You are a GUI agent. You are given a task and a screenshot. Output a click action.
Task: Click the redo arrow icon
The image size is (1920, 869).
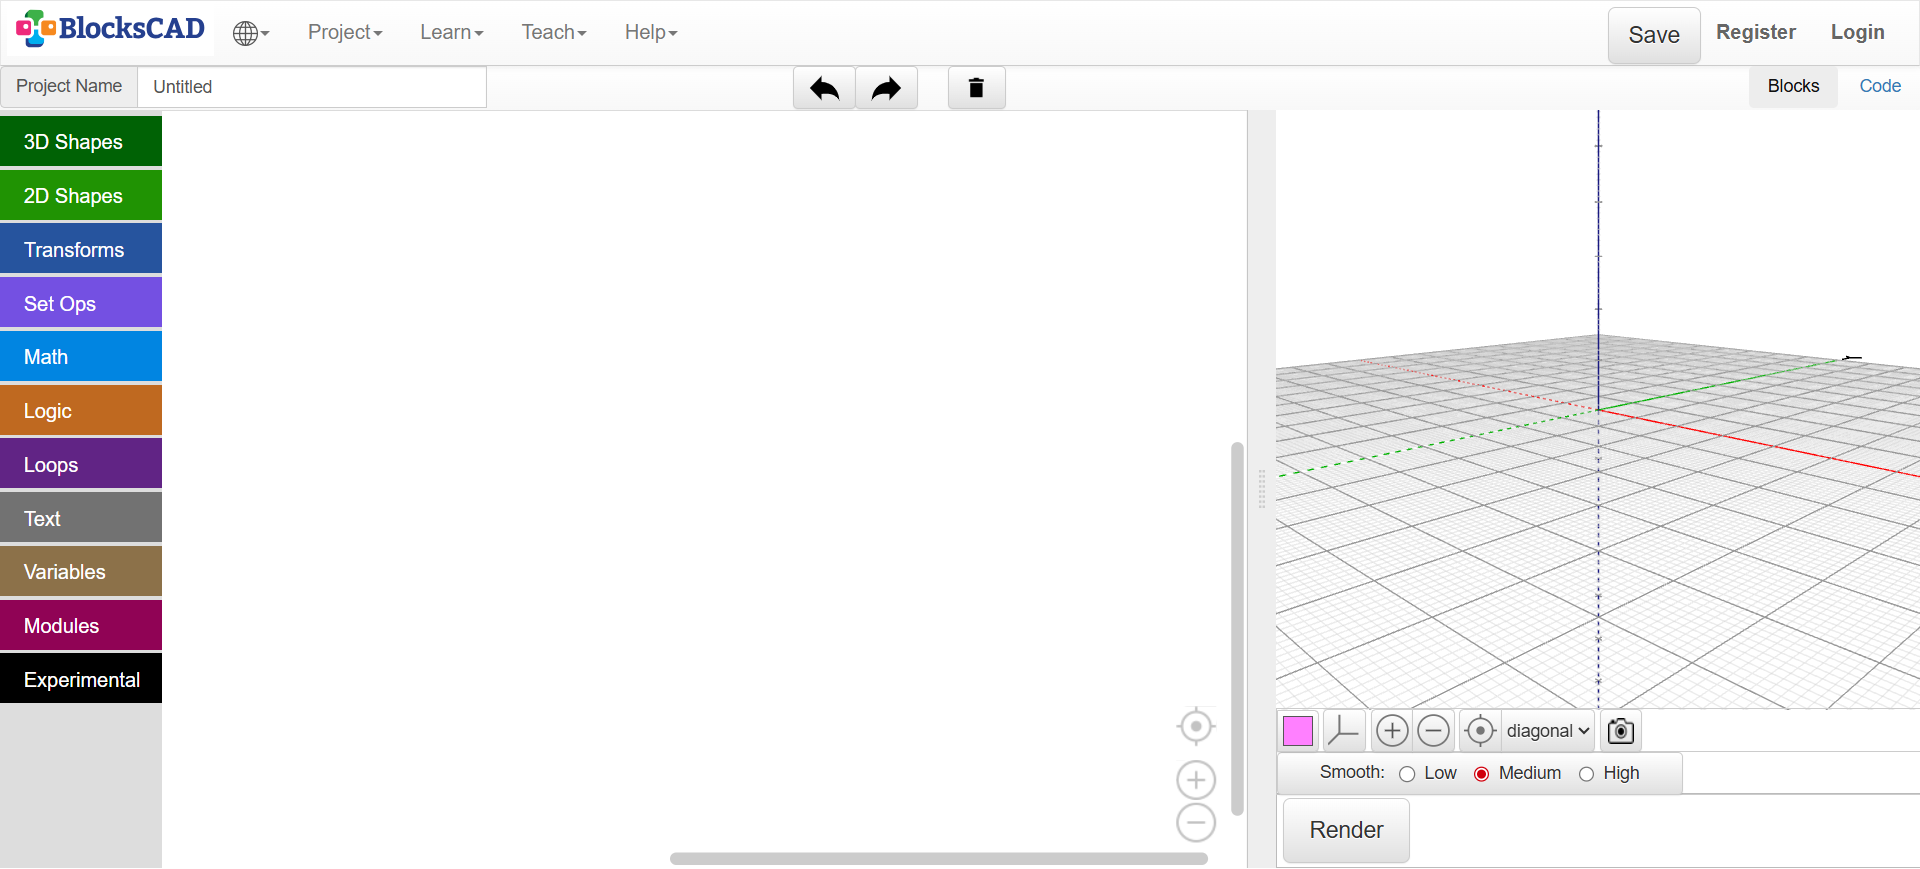tap(886, 88)
